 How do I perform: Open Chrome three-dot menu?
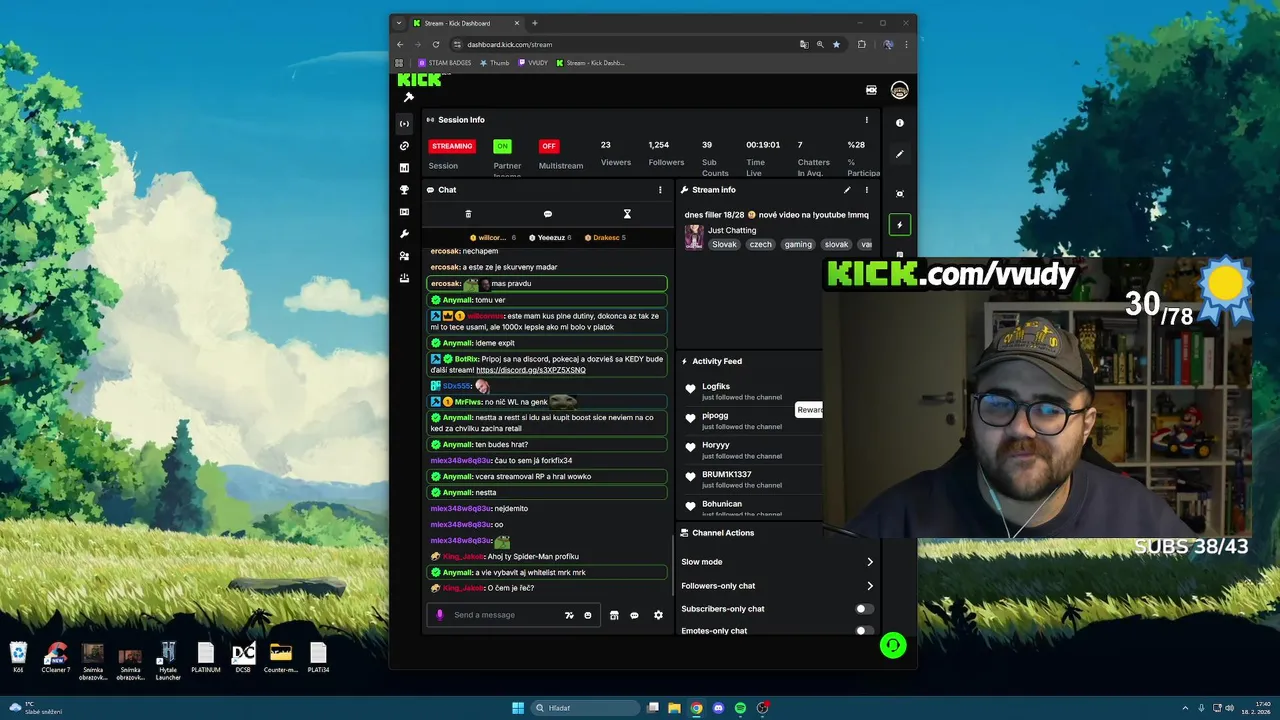click(907, 44)
